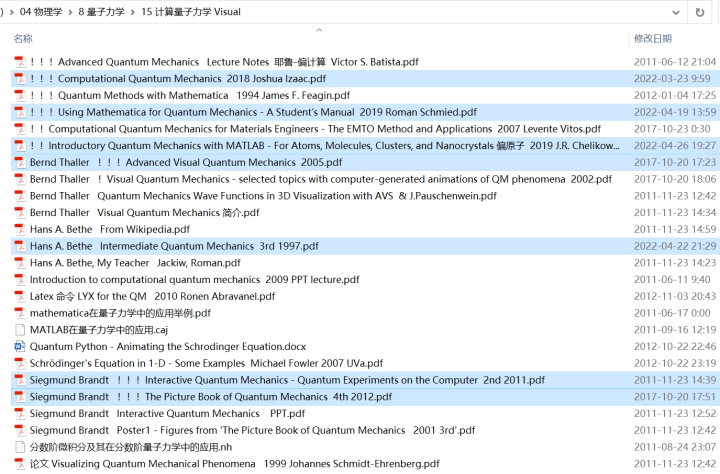720x474 pixels.
Task: Click PDF icon of Latex 命令 LYX for the QM
Action: (x=20, y=296)
